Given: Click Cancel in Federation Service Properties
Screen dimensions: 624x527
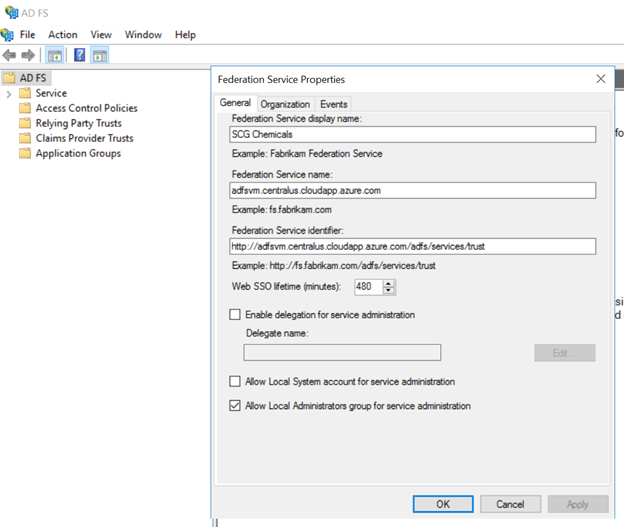Looking at the screenshot, I should click(510, 504).
